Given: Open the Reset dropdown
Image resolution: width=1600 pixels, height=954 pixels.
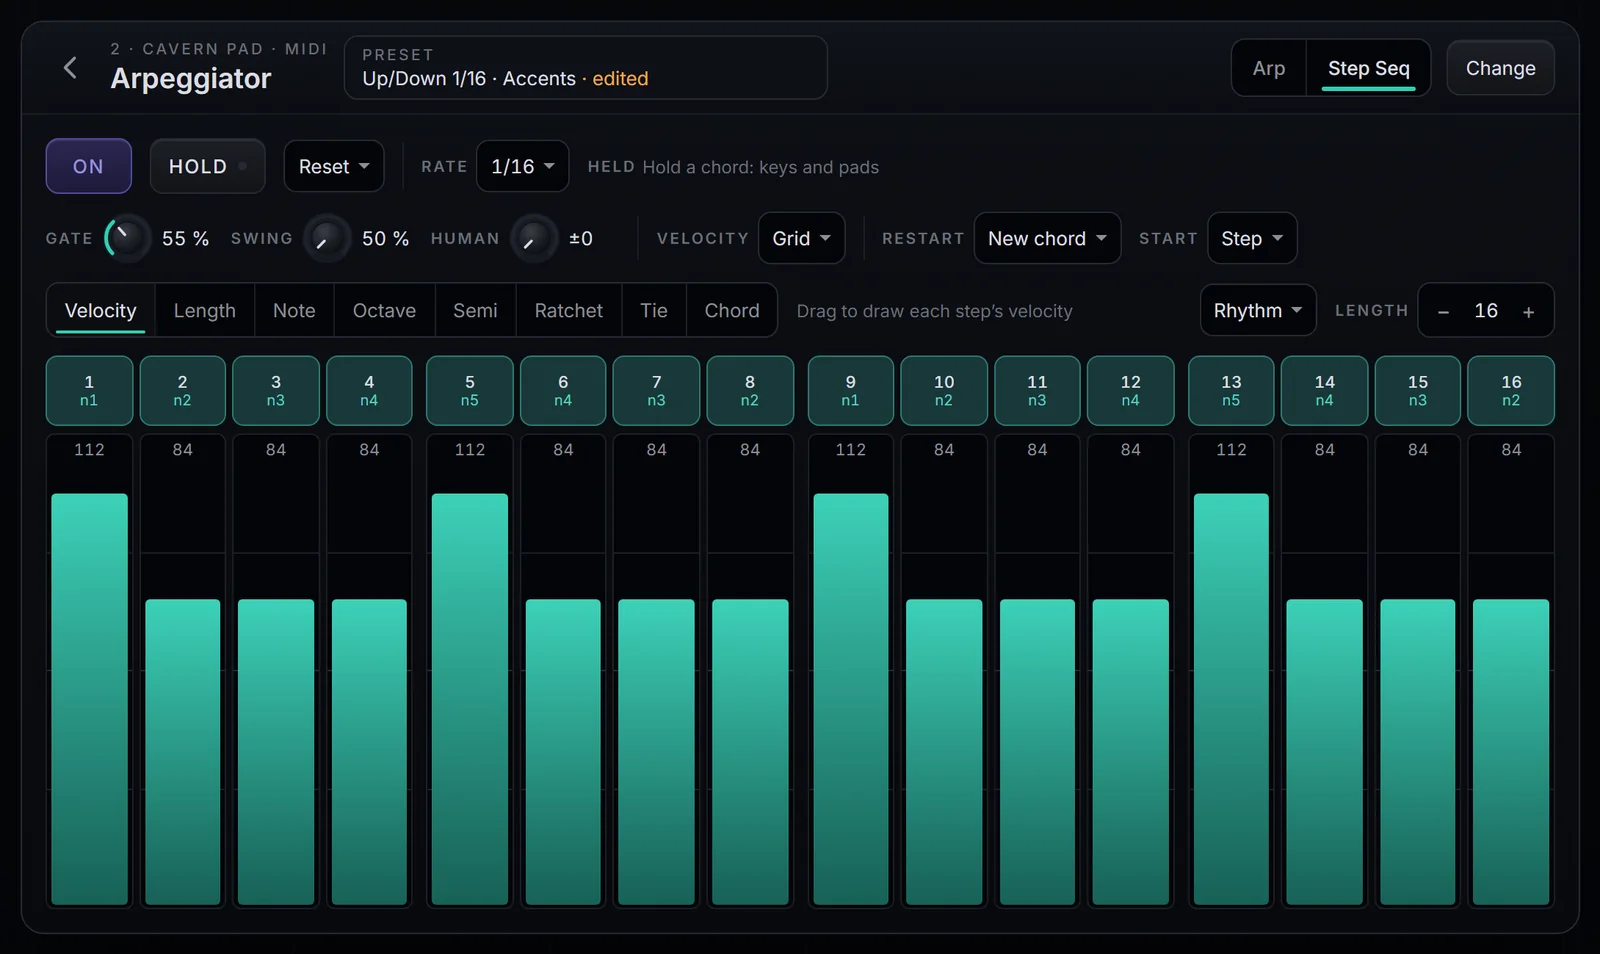Looking at the screenshot, I should pyautogui.click(x=334, y=166).
